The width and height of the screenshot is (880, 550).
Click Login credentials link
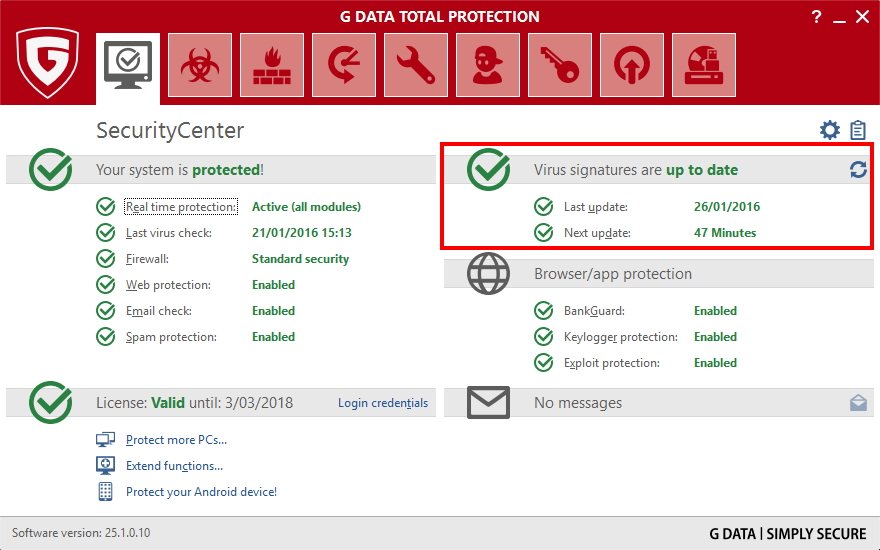tap(383, 403)
